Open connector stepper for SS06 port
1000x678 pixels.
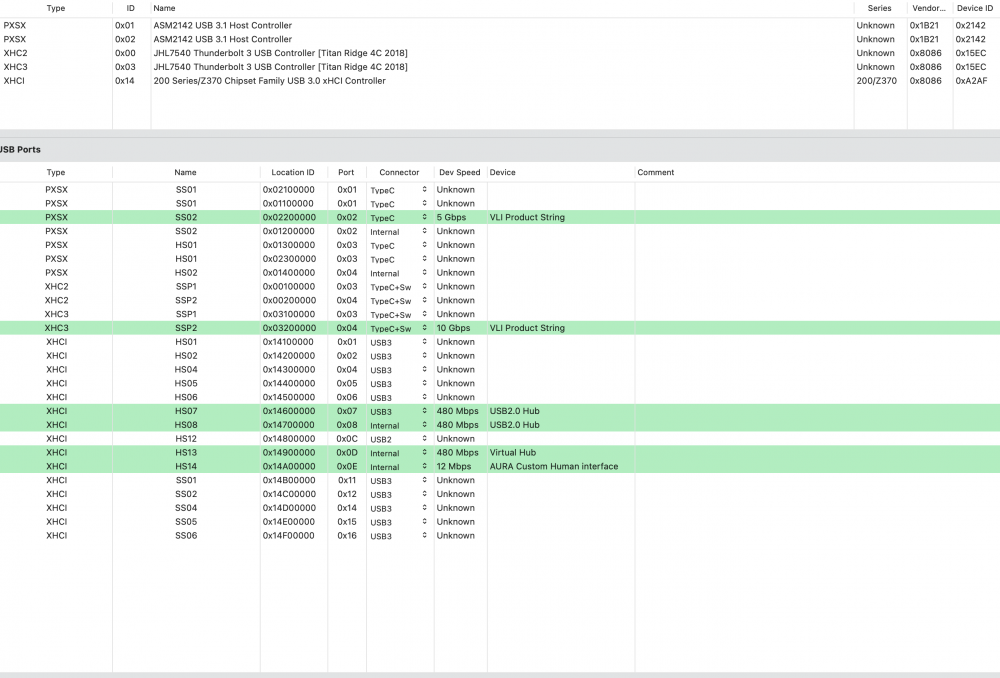[x=424, y=536]
